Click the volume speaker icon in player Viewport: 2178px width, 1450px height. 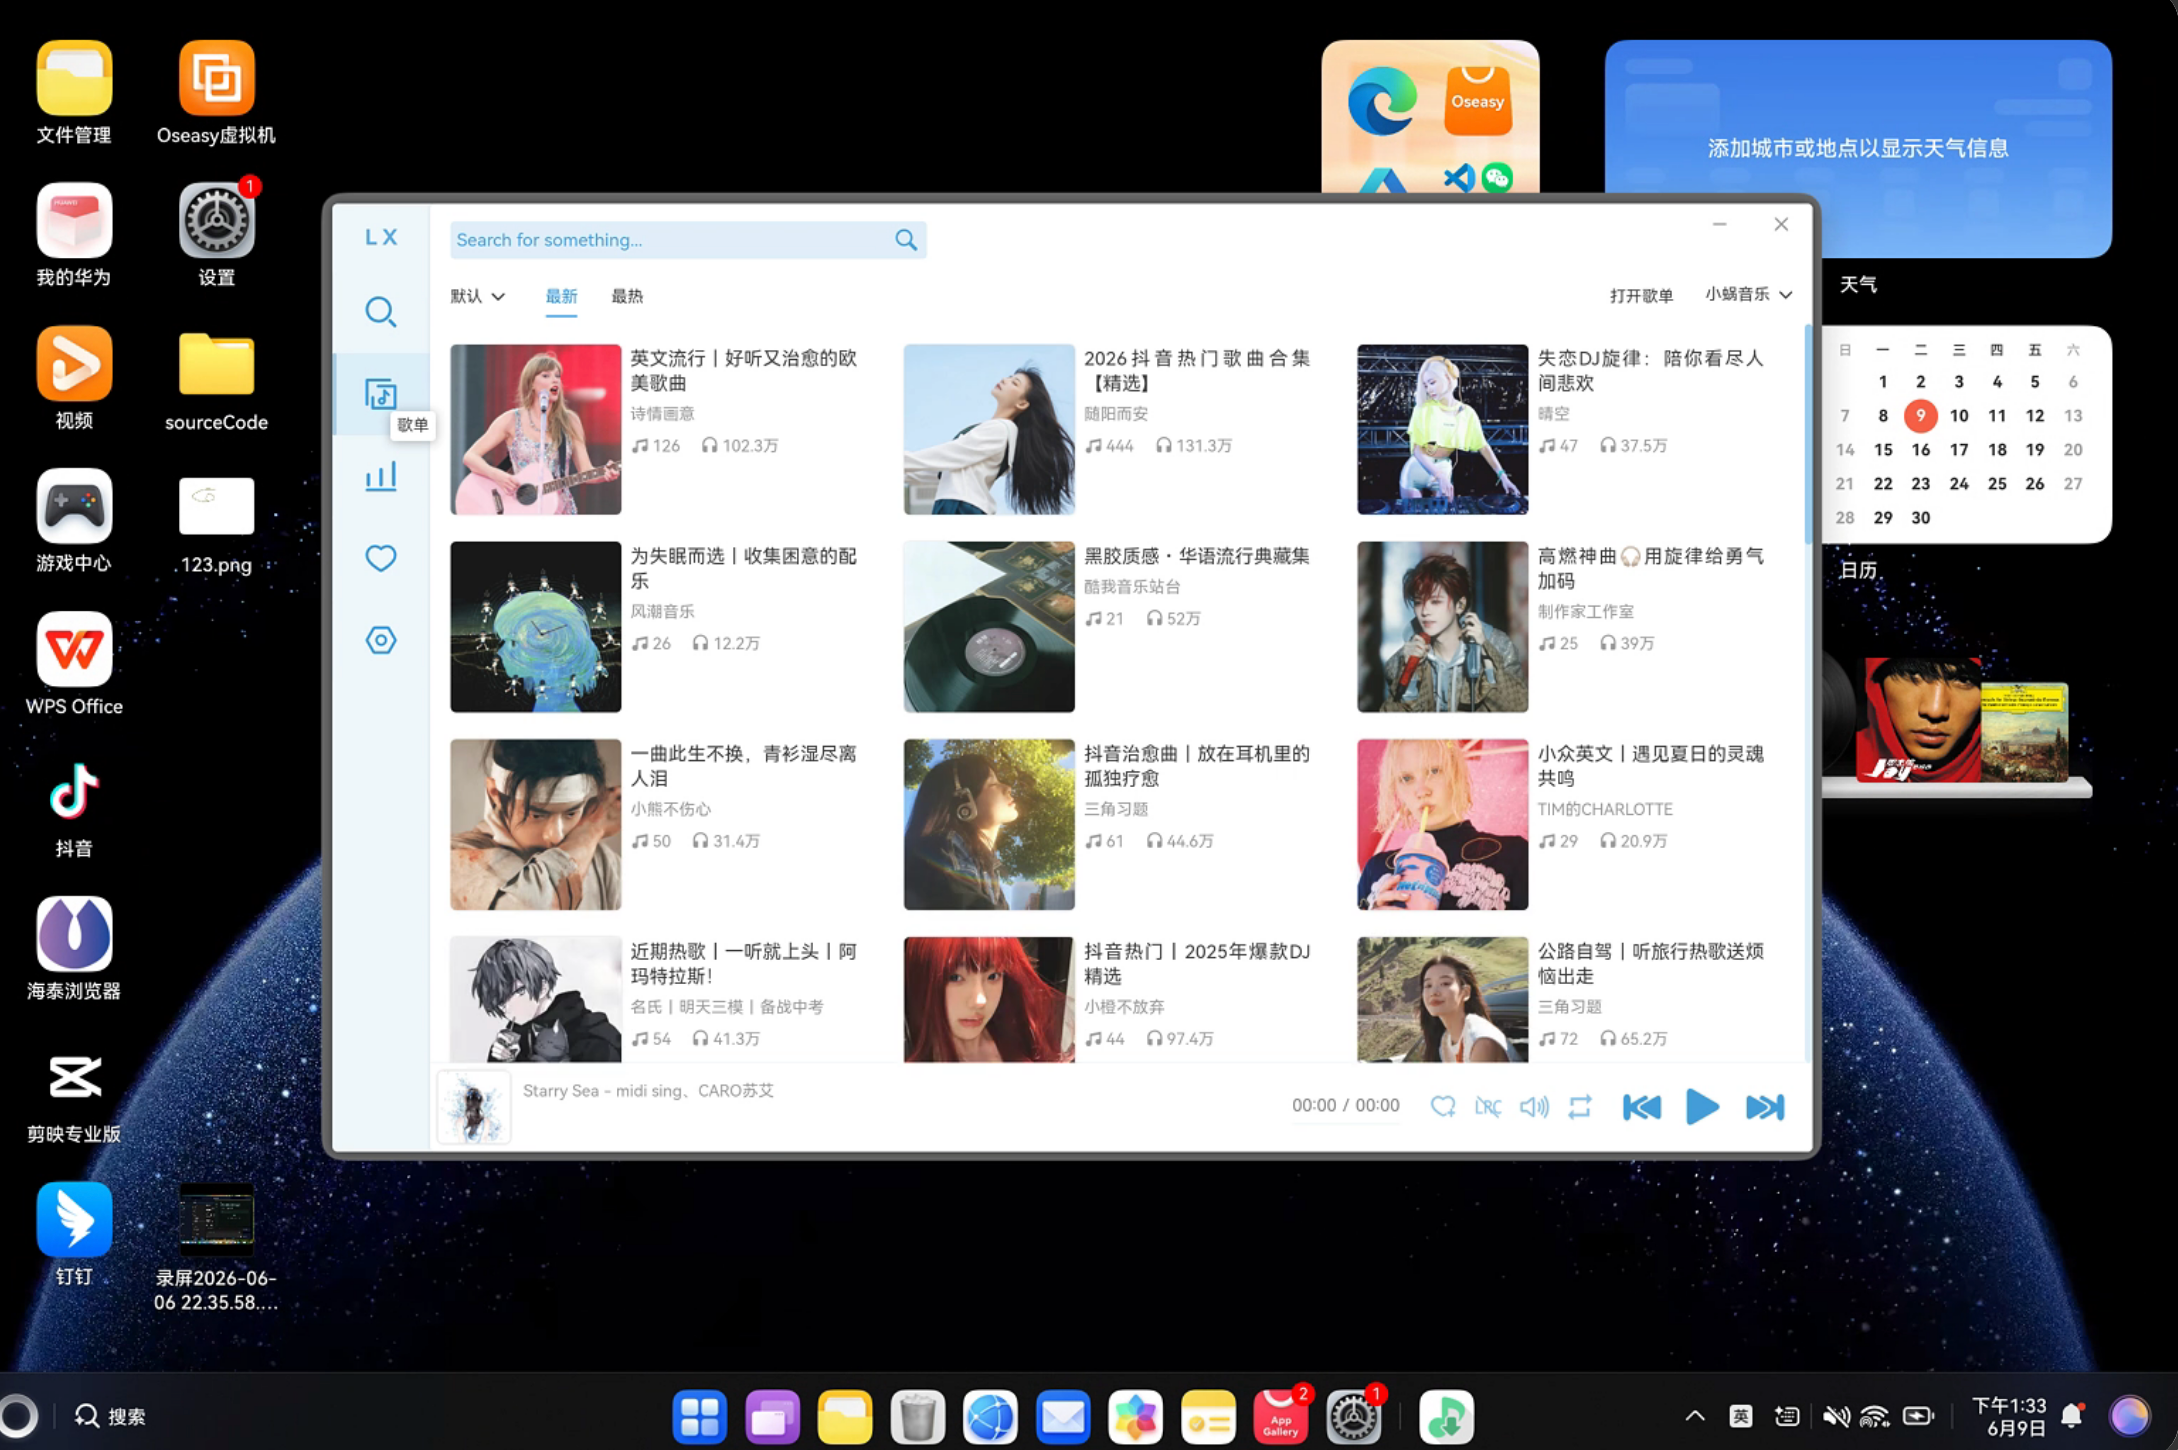(1534, 1106)
